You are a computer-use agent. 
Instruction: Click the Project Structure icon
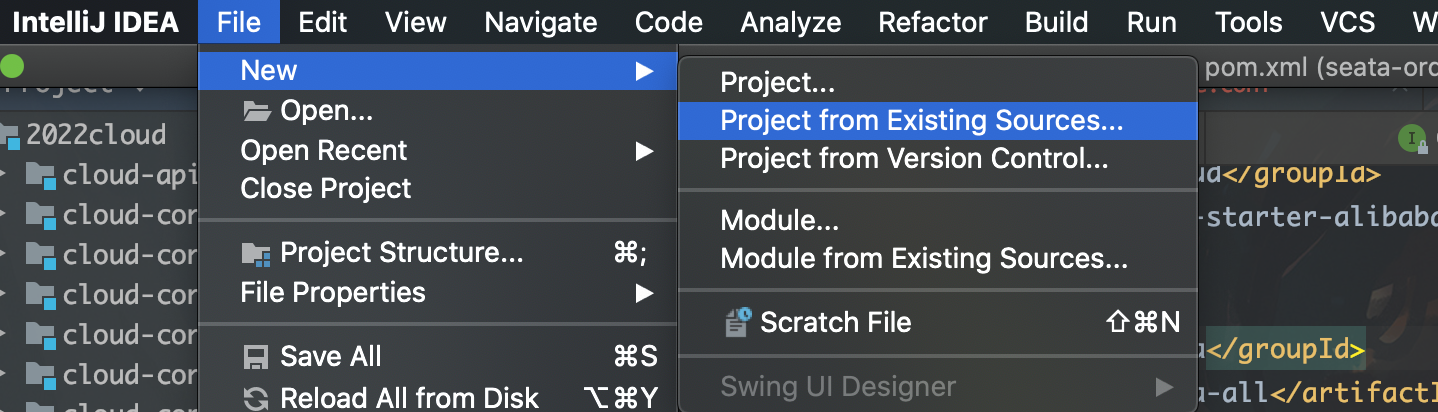tap(256, 254)
